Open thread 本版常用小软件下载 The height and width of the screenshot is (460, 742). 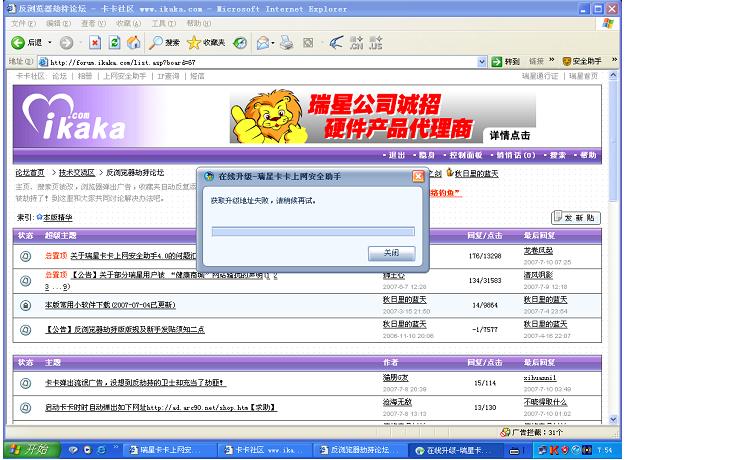click(x=110, y=305)
